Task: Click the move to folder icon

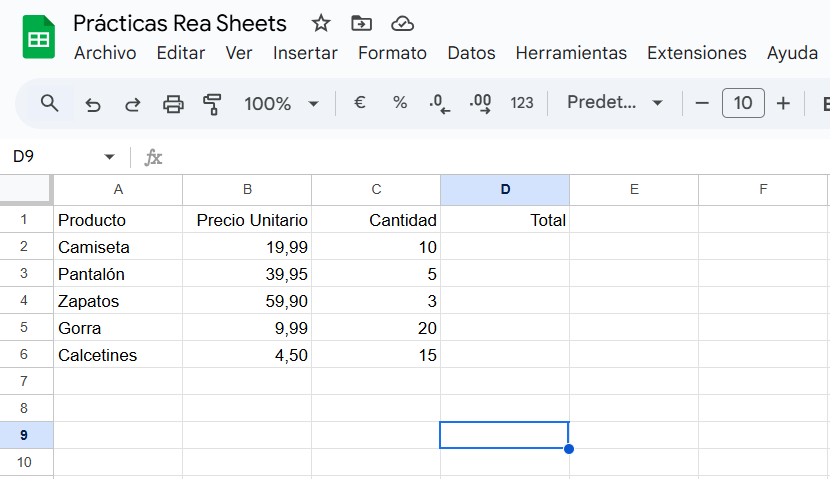Action: coord(361,23)
